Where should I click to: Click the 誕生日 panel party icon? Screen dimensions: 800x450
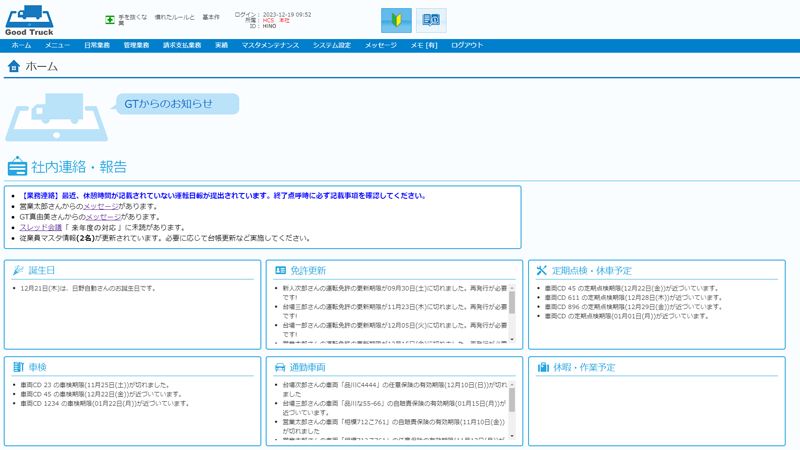(x=17, y=271)
